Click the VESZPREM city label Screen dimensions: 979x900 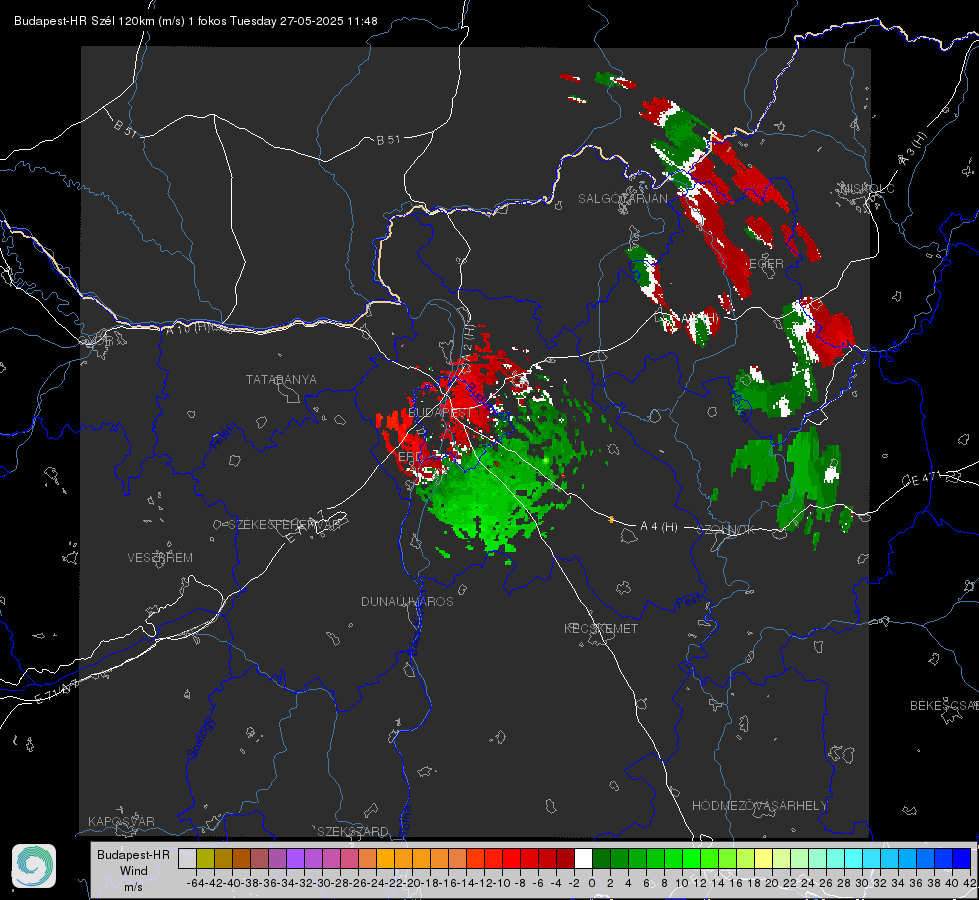(160, 558)
